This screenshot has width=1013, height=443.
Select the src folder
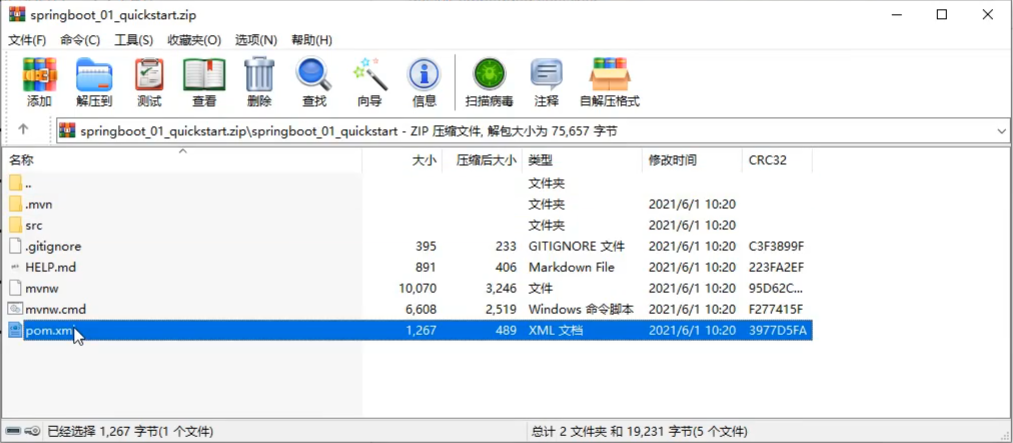tap(34, 225)
